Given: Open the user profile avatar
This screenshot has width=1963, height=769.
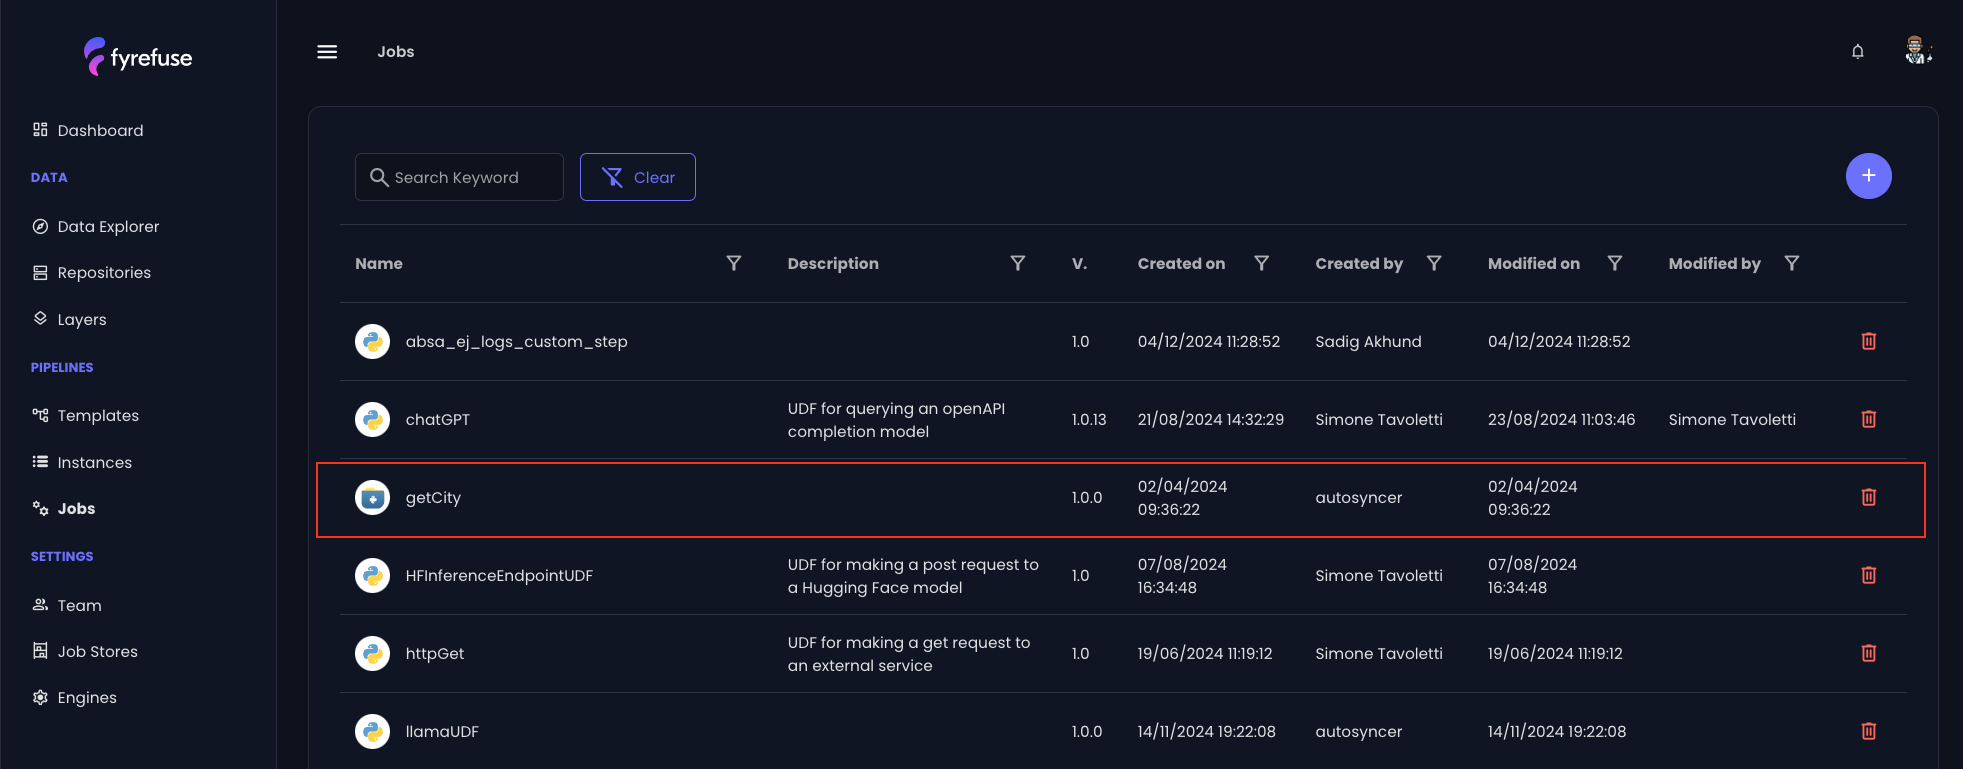Looking at the screenshot, I should [1916, 51].
